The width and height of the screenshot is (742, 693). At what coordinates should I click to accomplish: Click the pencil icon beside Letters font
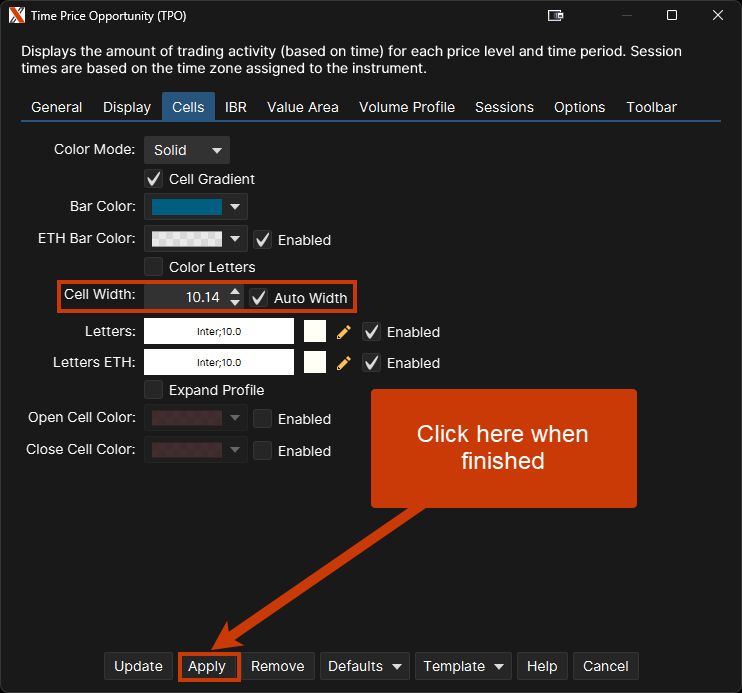click(344, 332)
